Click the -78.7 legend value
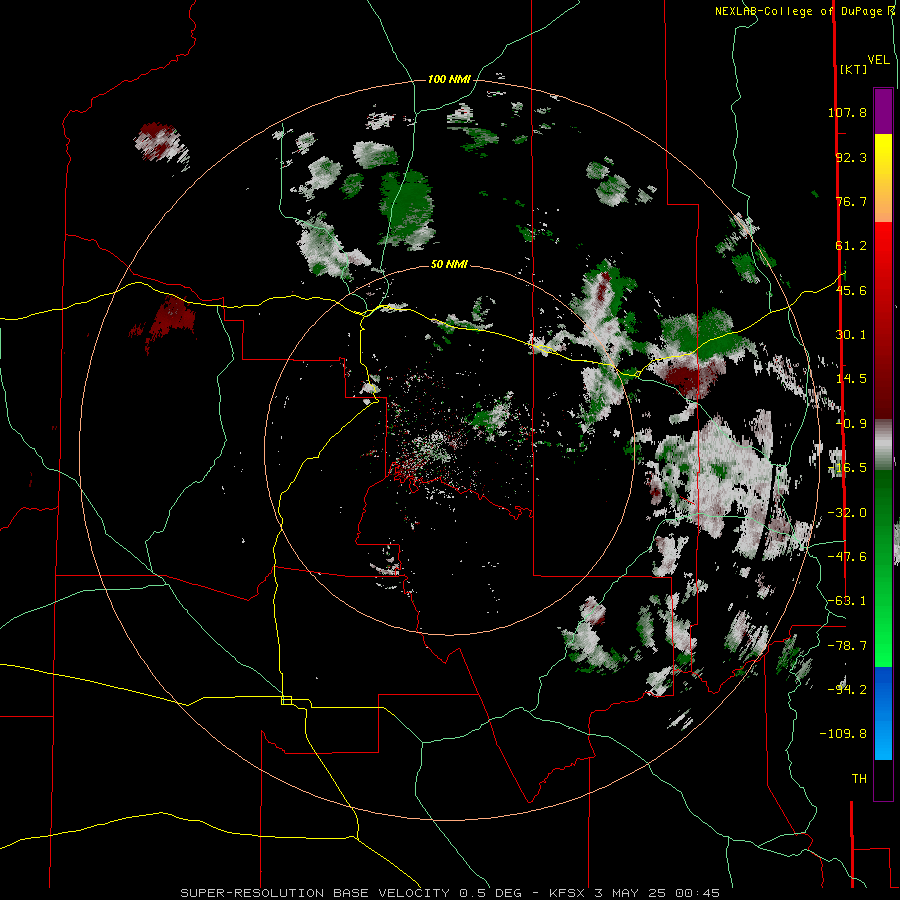This screenshot has width=900, height=900. point(847,646)
